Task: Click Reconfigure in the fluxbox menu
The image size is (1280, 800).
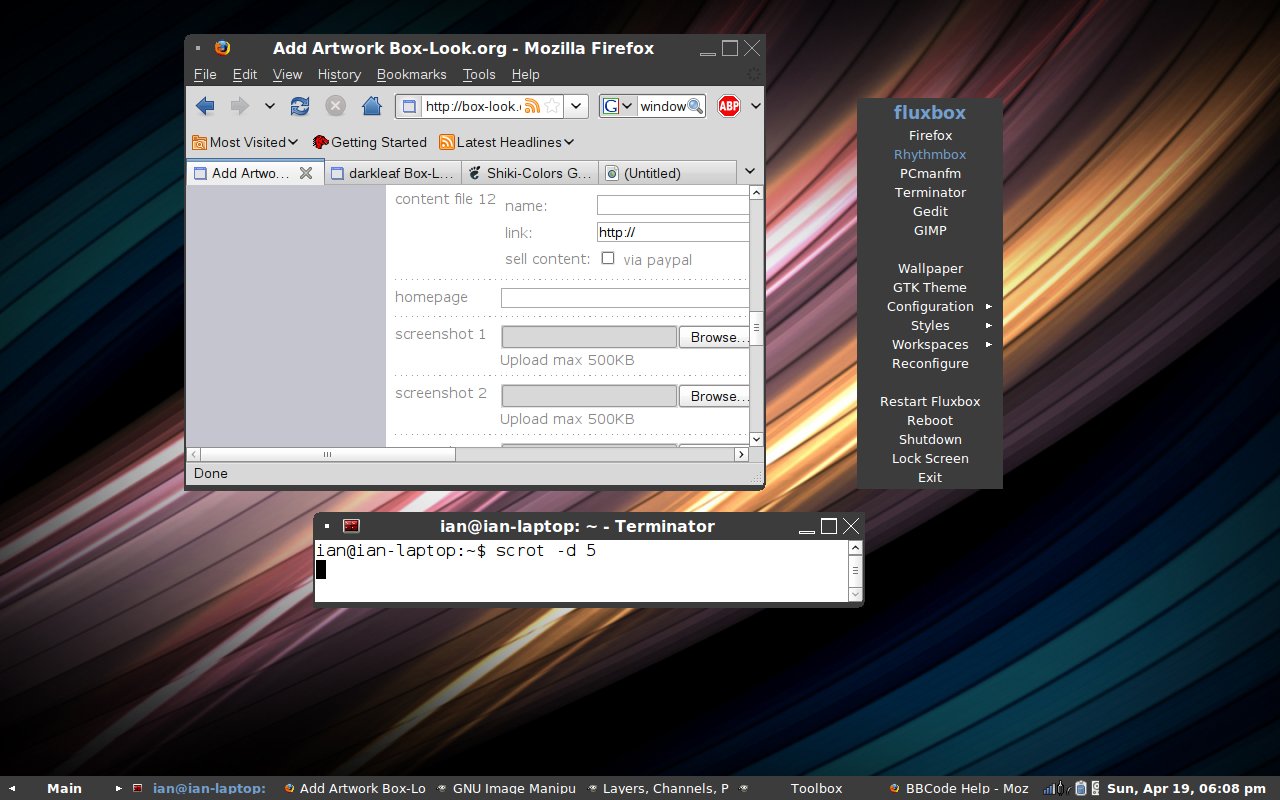Action: (930, 363)
